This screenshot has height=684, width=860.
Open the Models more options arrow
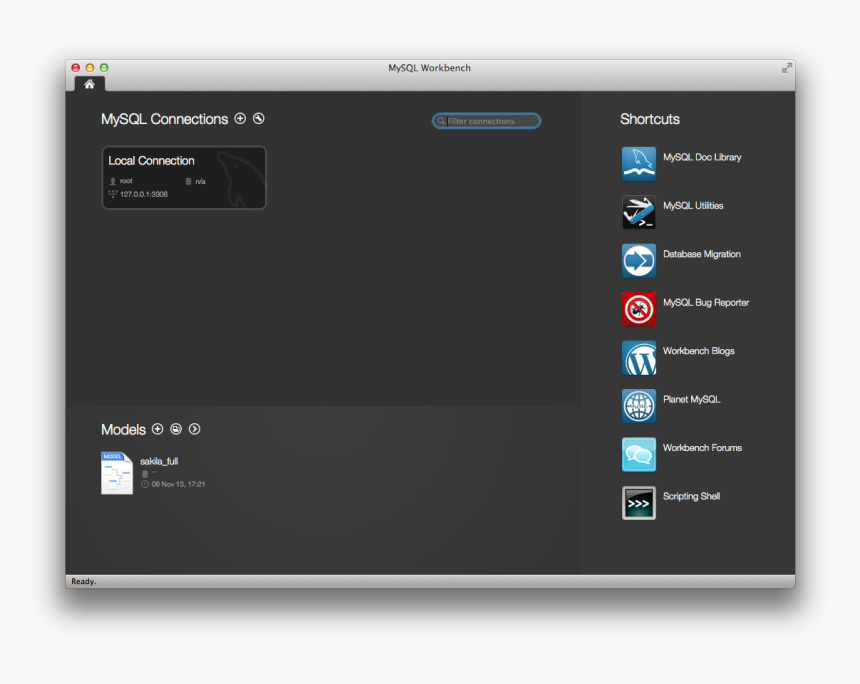click(x=195, y=429)
